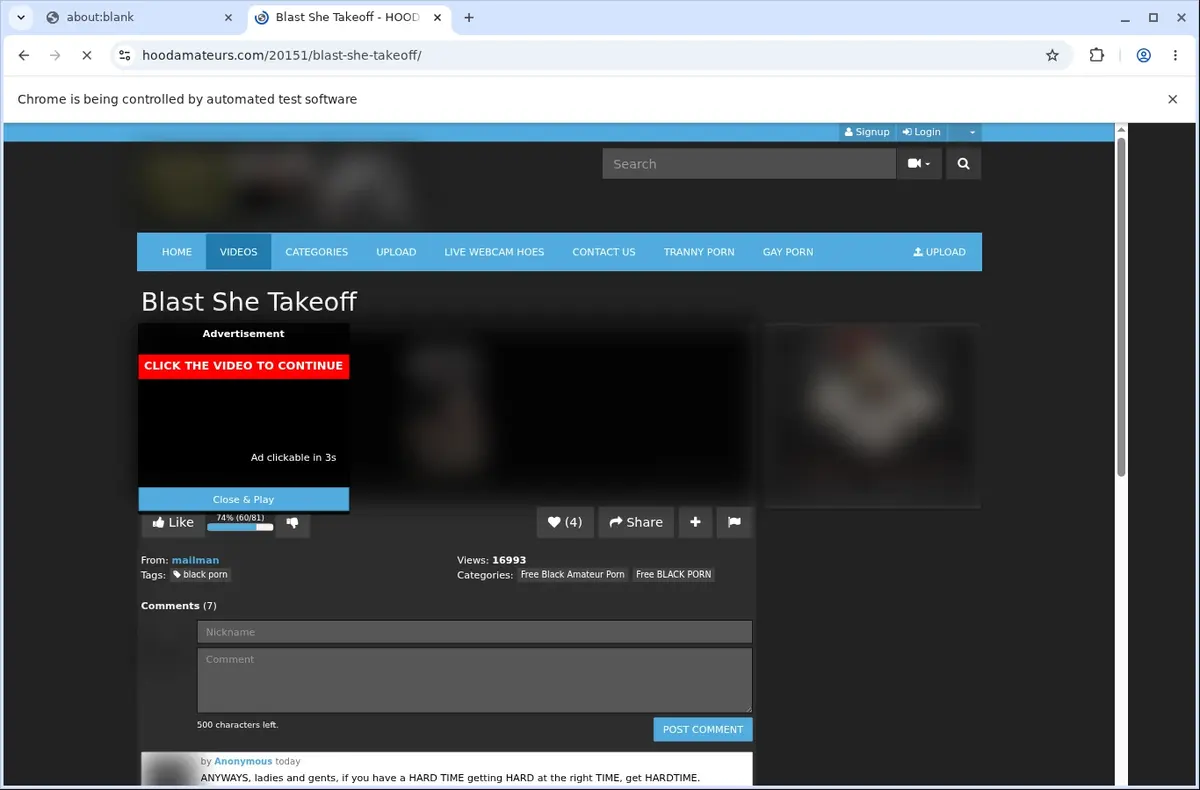
Task: Select the Blast She Takeoff tab
Action: [349, 17]
